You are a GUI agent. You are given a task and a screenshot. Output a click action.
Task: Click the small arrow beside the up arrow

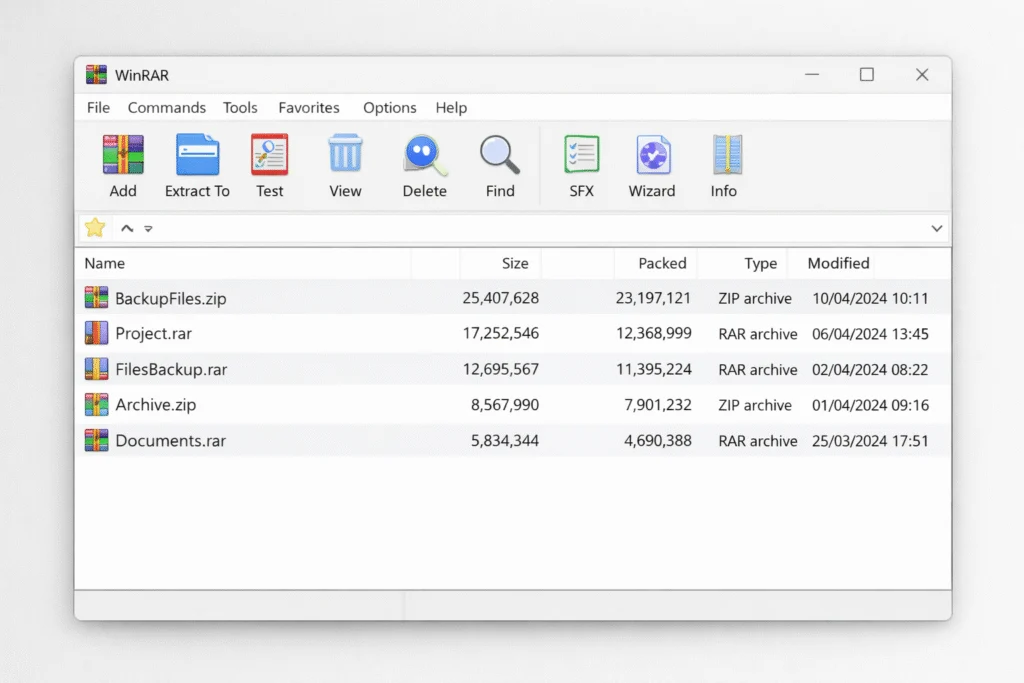148,229
